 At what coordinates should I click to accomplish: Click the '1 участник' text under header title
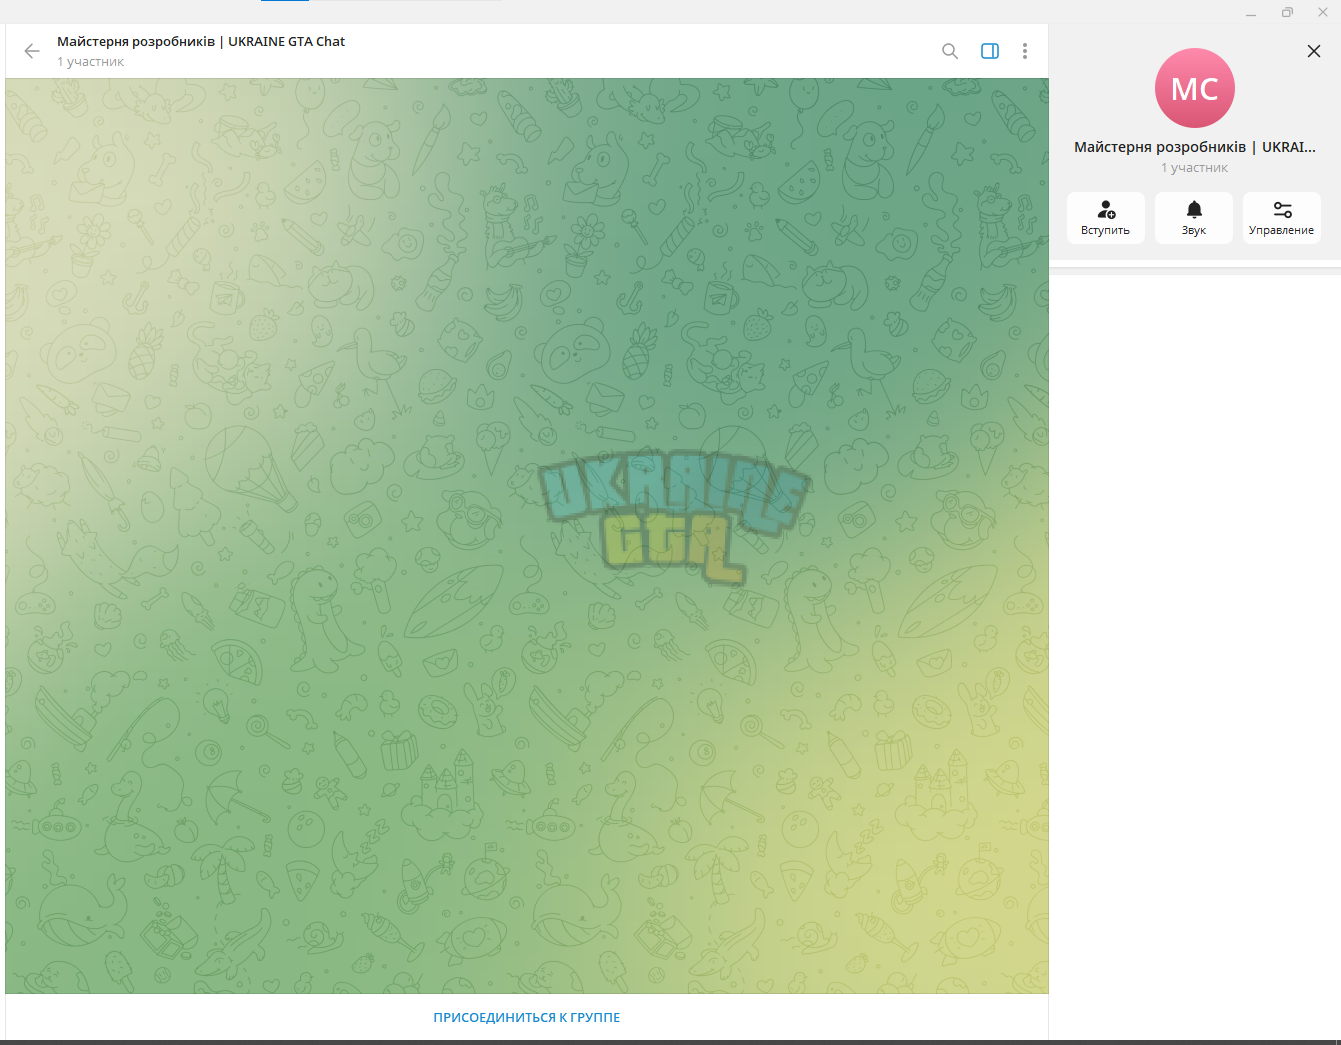click(x=91, y=62)
